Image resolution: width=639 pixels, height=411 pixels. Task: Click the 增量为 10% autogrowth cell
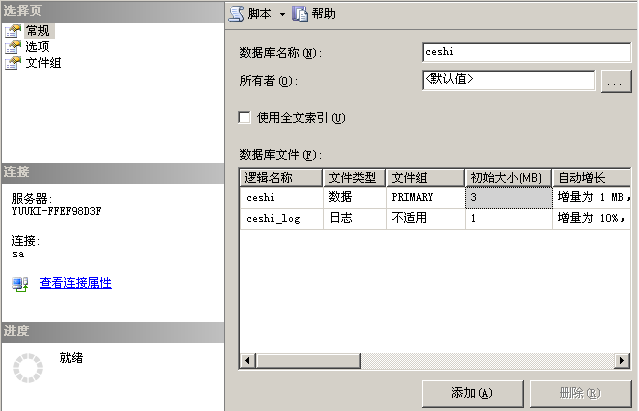tap(592, 219)
